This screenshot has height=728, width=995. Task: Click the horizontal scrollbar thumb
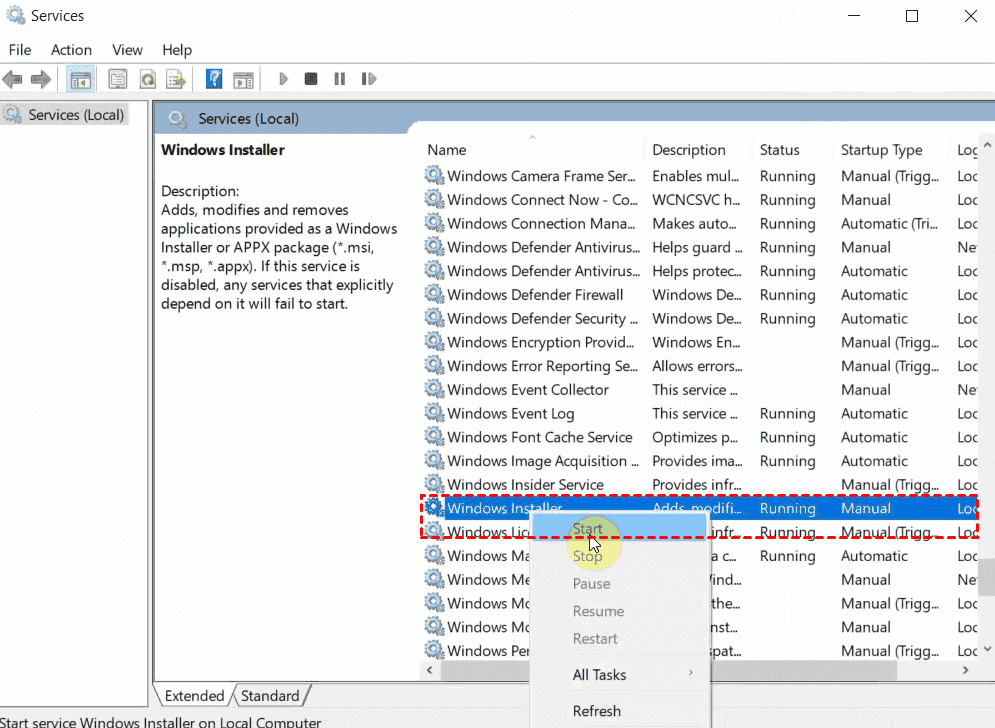pyautogui.click(x=669, y=670)
